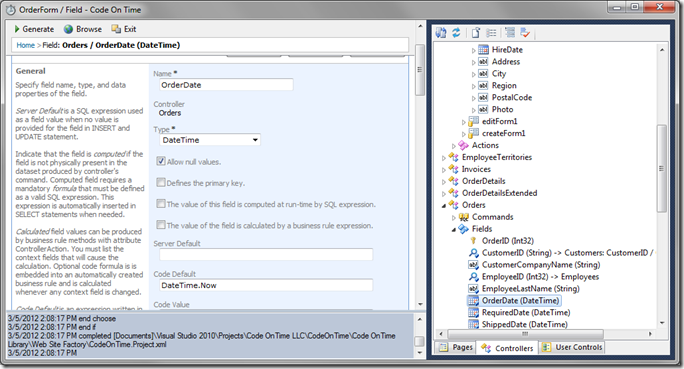684x369 pixels.
Task: Click the HireDate calendar icon
Action: (483, 50)
